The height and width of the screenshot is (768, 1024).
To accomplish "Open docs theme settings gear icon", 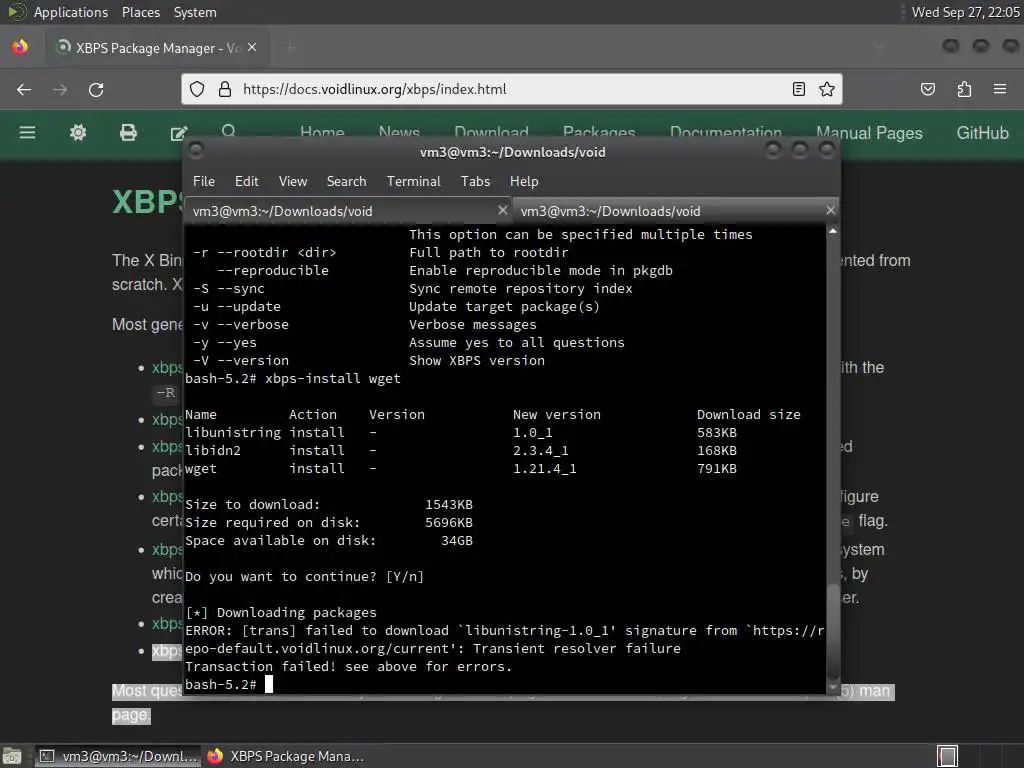I will click(x=78, y=133).
